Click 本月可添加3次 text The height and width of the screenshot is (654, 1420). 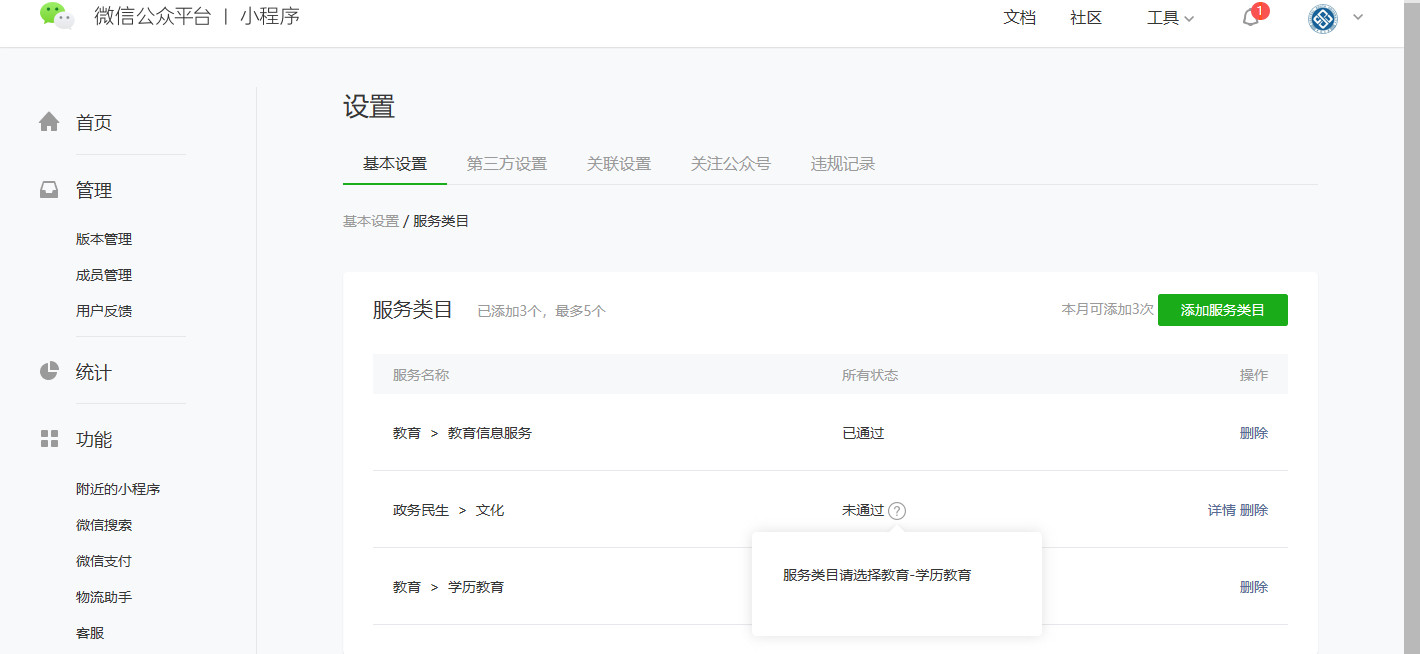click(1107, 310)
